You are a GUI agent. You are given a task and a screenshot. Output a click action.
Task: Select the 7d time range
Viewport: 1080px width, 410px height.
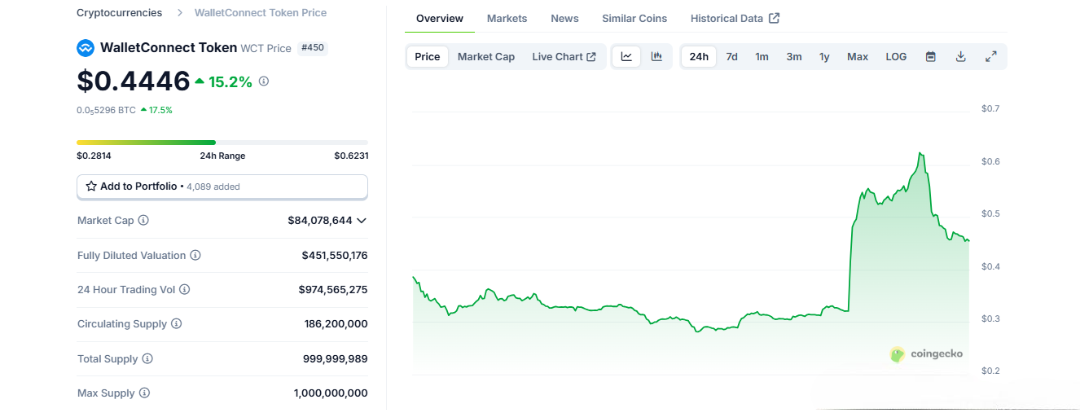point(731,57)
